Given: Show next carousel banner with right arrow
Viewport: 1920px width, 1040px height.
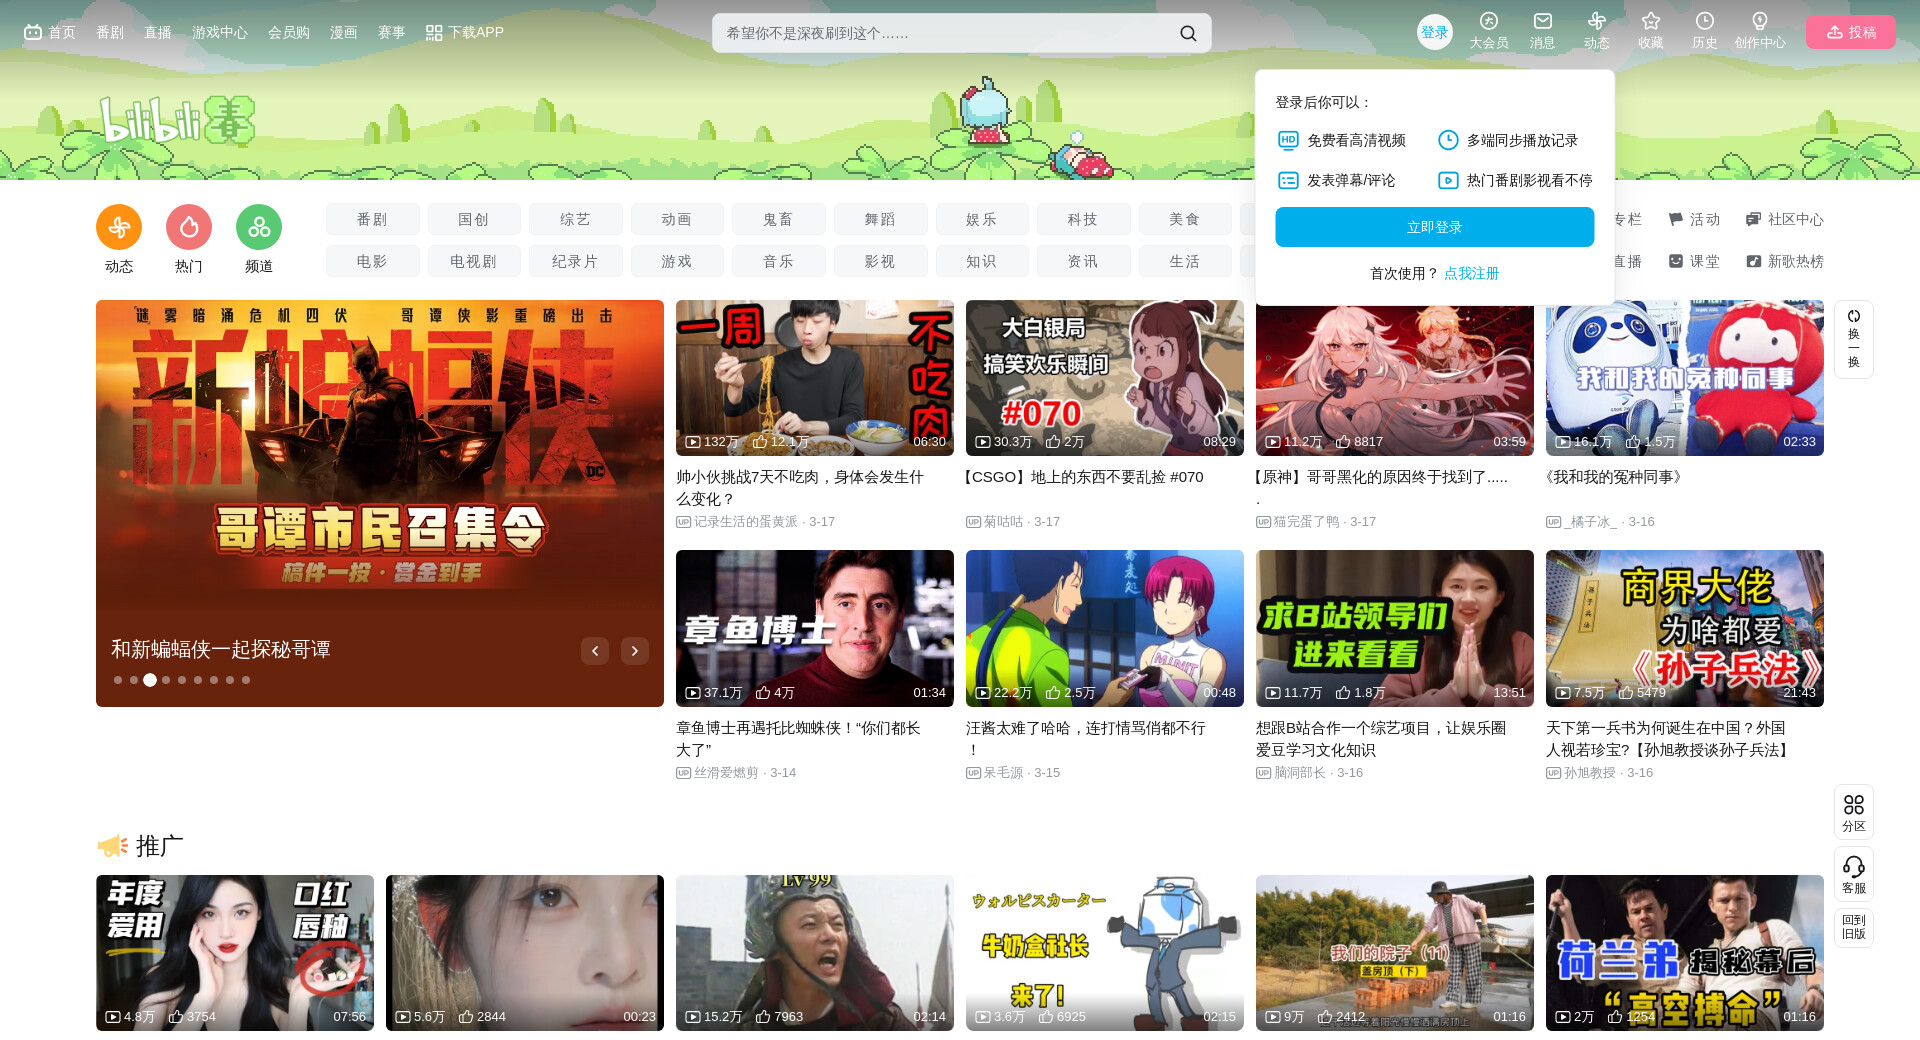Looking at the screenshot, I should click(x=635, y=651).
